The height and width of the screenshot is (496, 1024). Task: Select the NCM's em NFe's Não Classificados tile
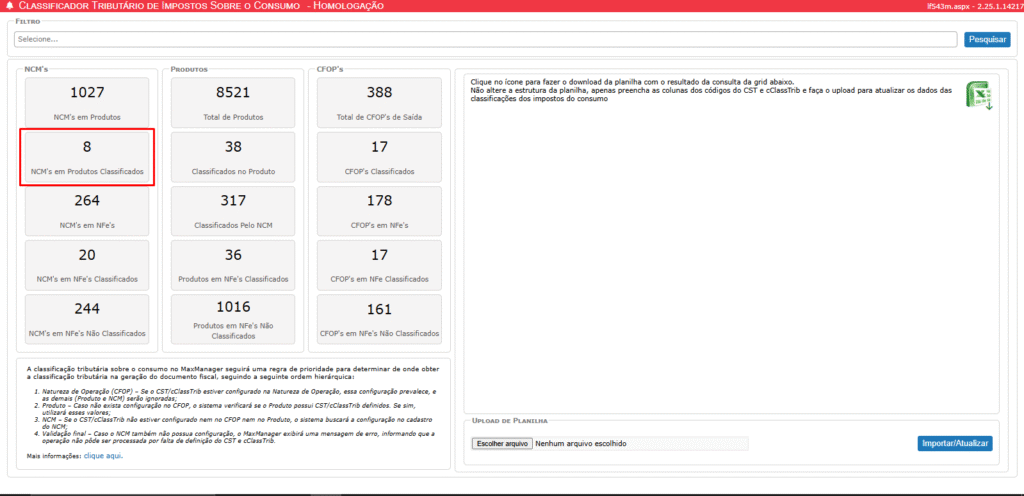[87, 318]
